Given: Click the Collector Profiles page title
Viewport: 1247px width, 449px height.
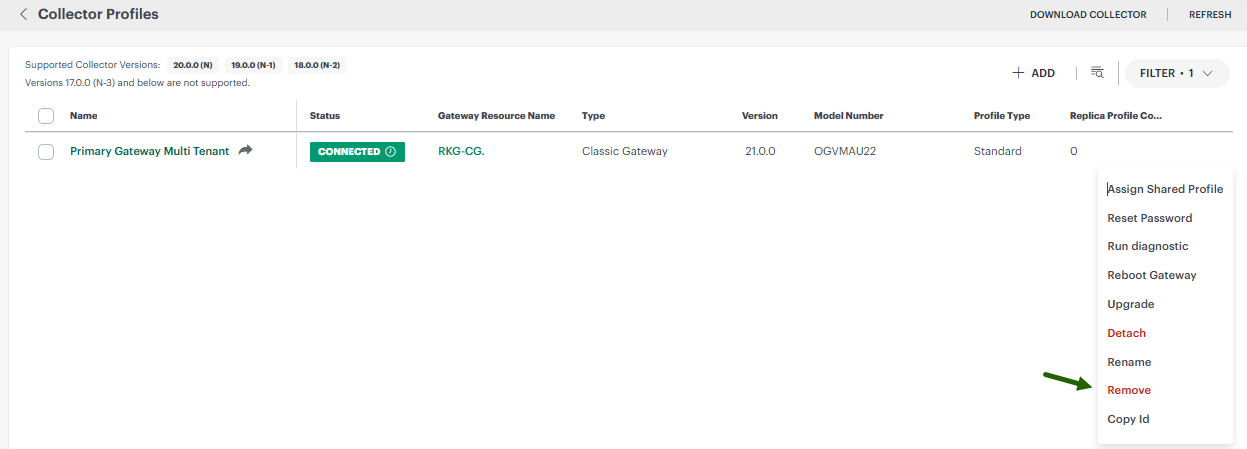Looking at the screenshot, I should [98, 15].
